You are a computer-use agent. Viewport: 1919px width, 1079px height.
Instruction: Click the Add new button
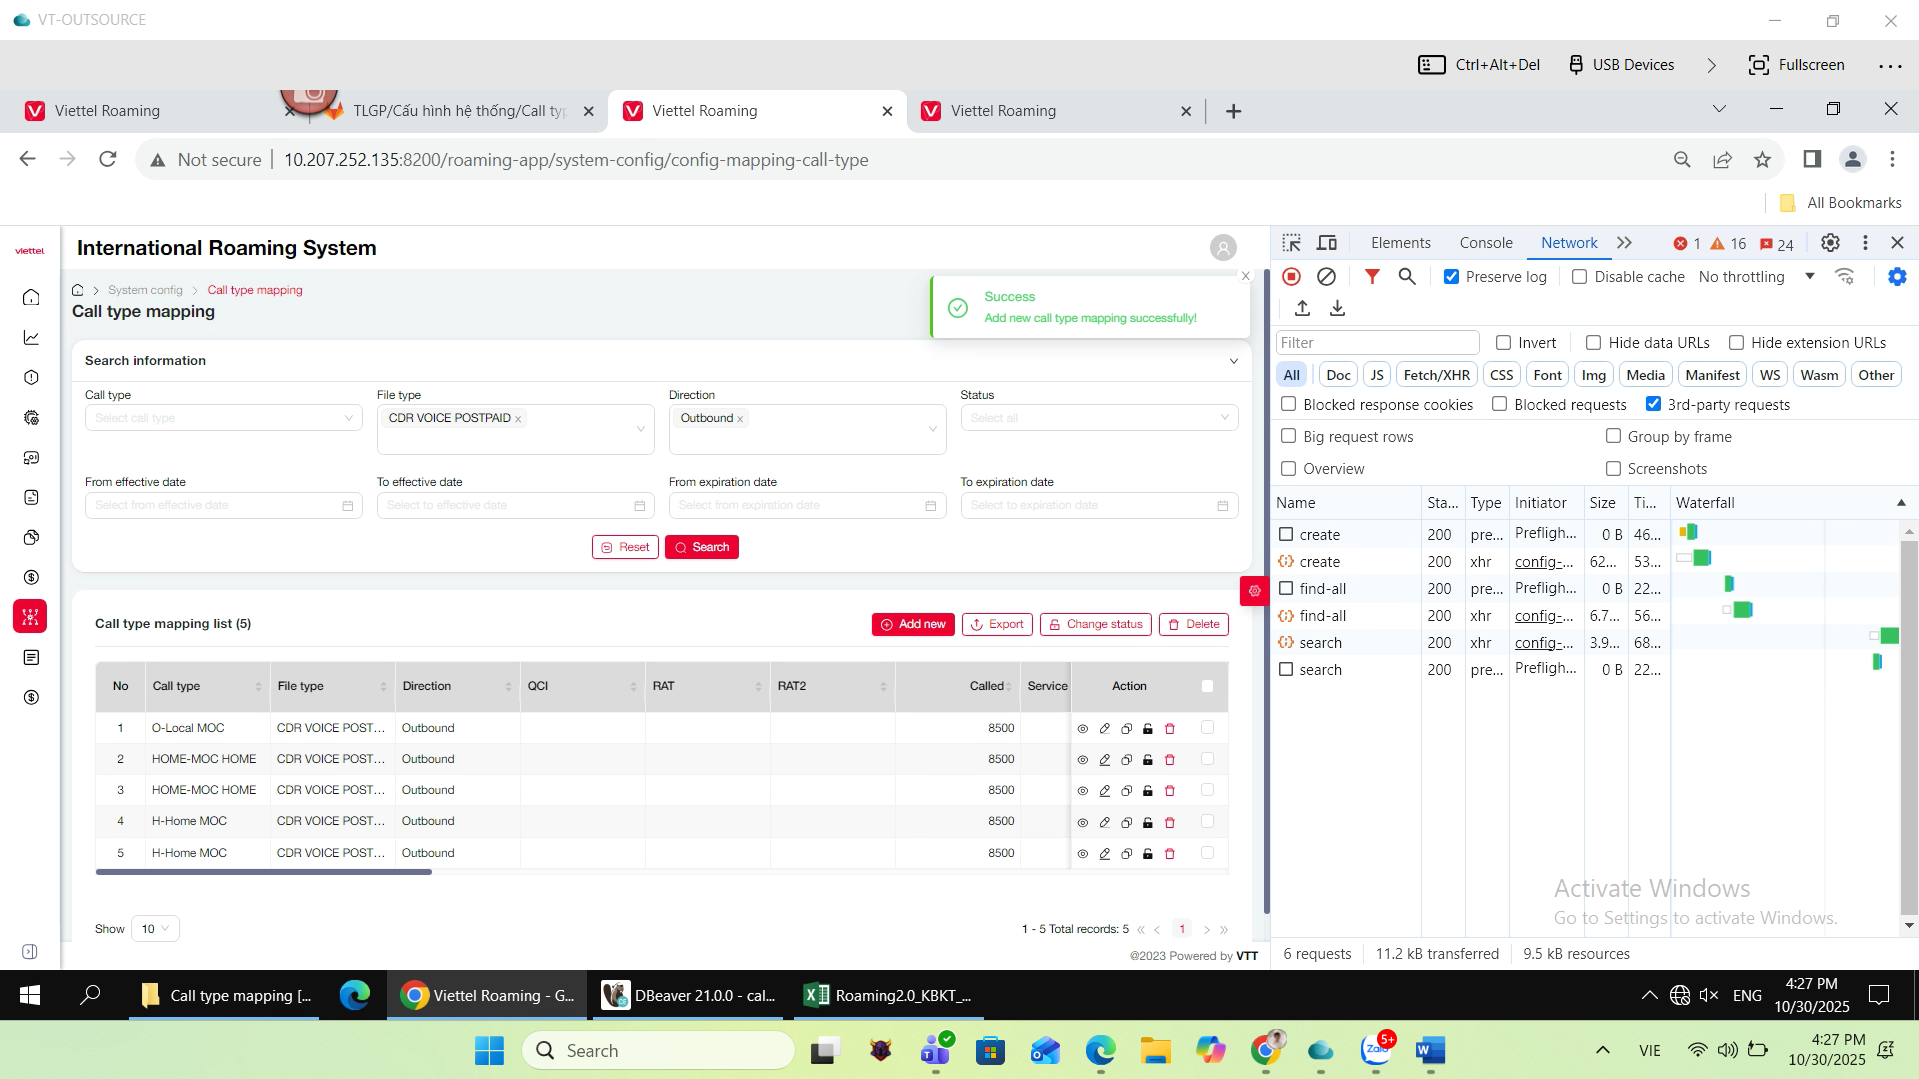coord(912,624)
